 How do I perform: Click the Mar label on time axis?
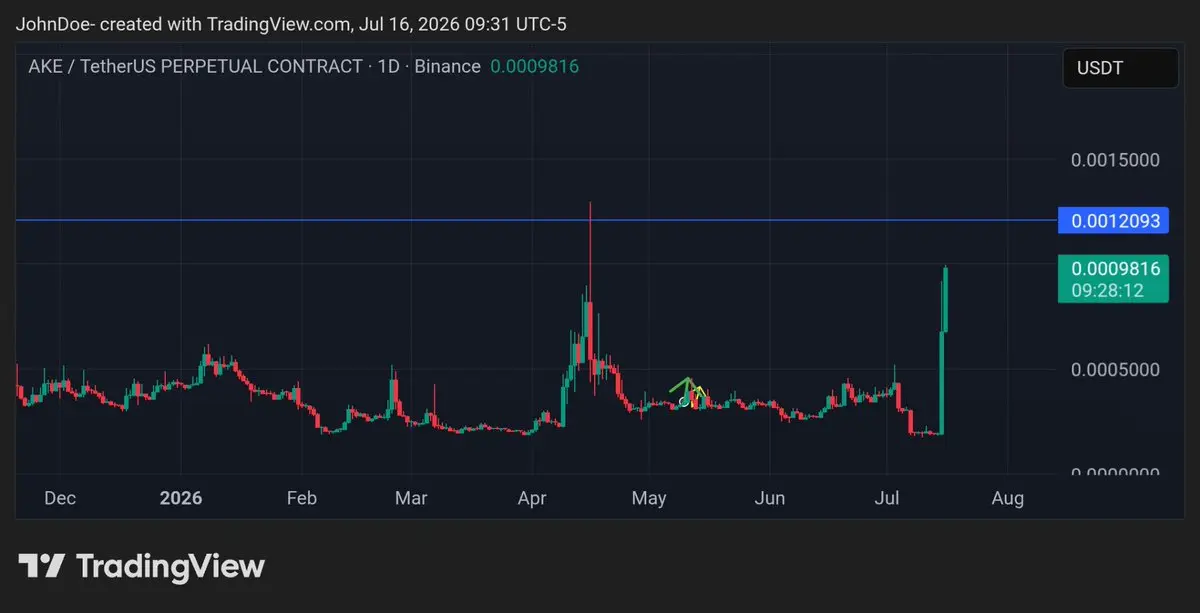point(411,498)
